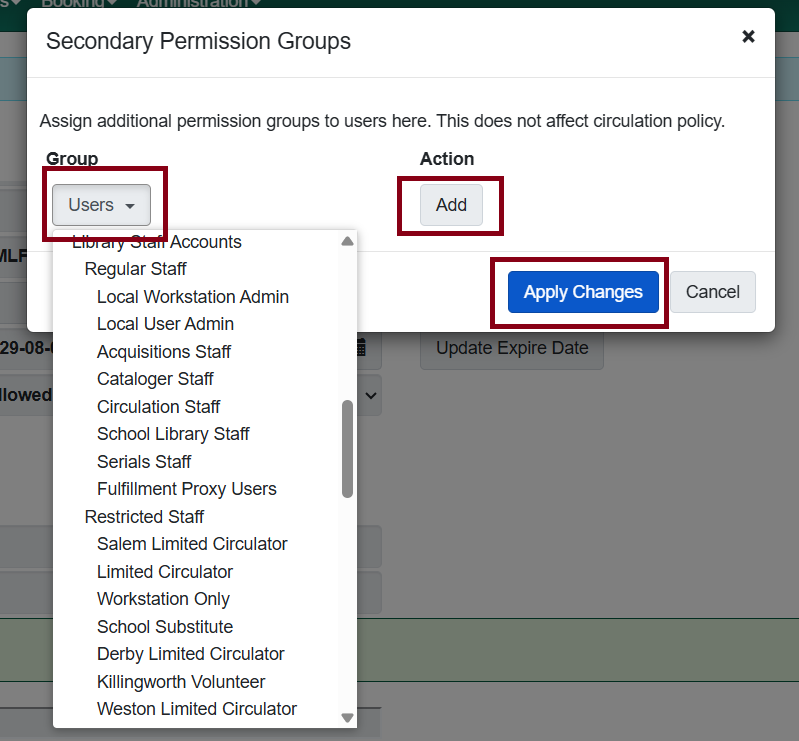Choose Cataloger Staff group
The image size is (799, 741).
(155, 379)
